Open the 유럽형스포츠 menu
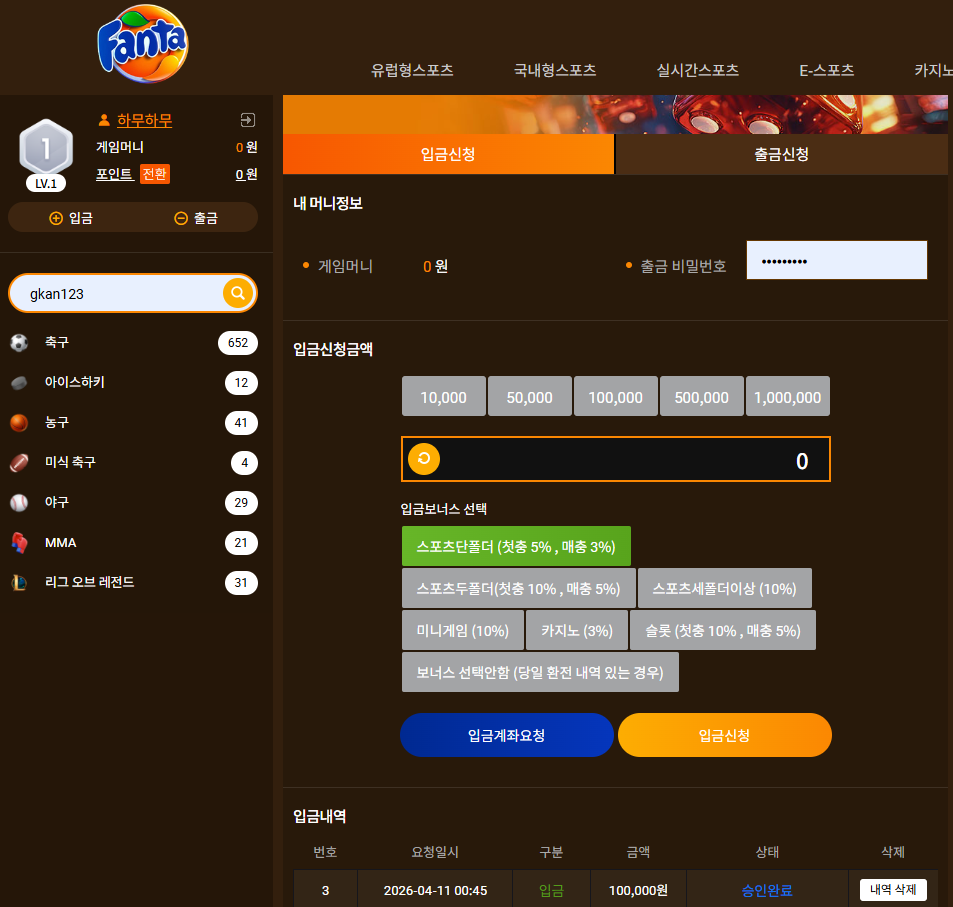Screen dimensions: 953x907 point(413,71)
